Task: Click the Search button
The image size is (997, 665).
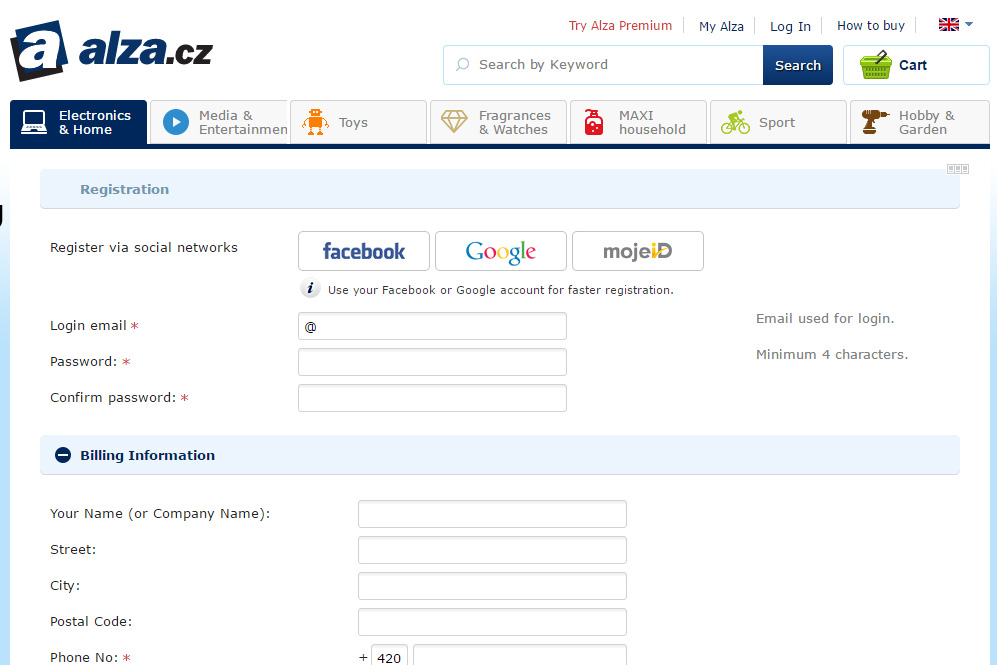Action: 797,65
